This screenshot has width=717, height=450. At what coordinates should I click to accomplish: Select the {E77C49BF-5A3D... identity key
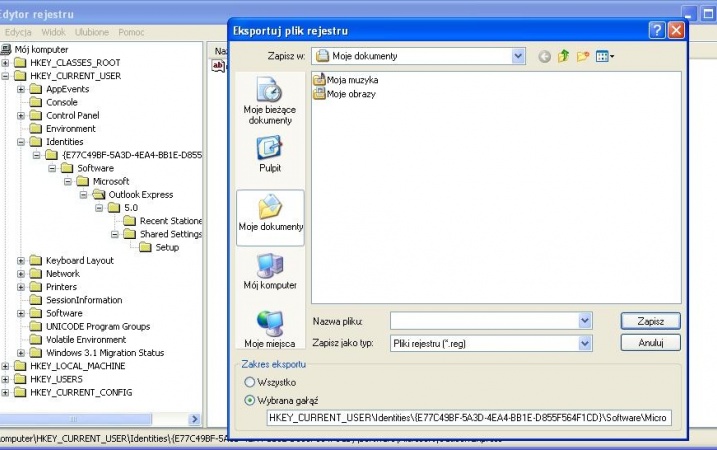pyautogui.click(x=132, y=155)
